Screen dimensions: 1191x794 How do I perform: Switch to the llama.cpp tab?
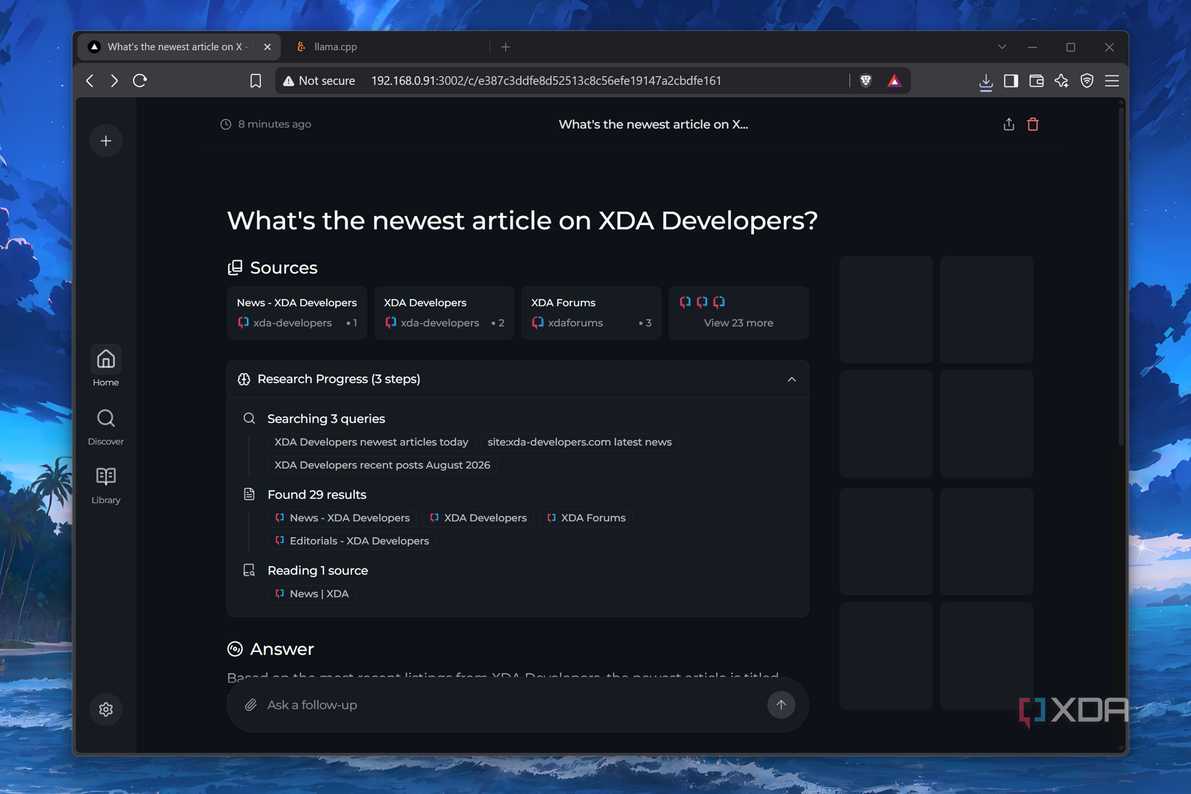click(x=387, y=47)
